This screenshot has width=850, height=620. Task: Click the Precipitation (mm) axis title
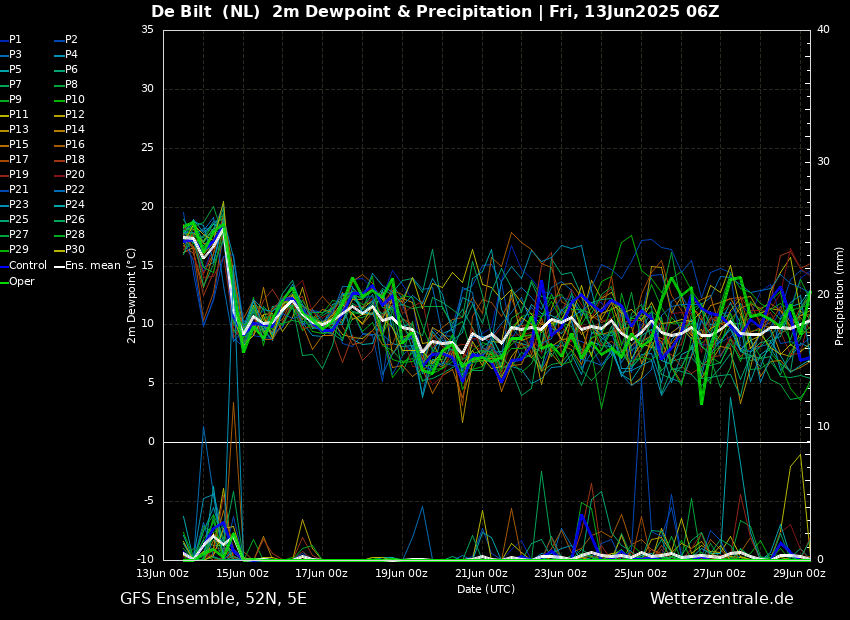[x=840, y=295]
